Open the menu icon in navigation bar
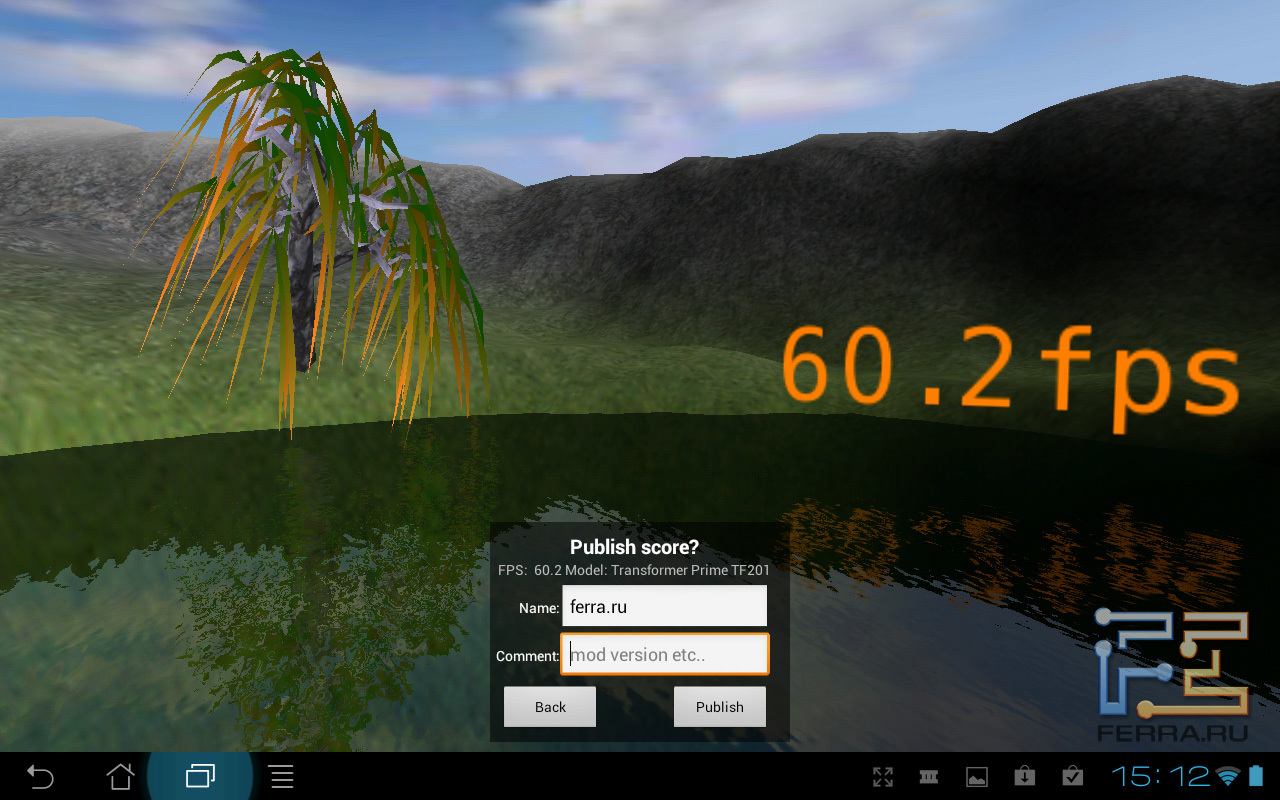 pos(282,776)
